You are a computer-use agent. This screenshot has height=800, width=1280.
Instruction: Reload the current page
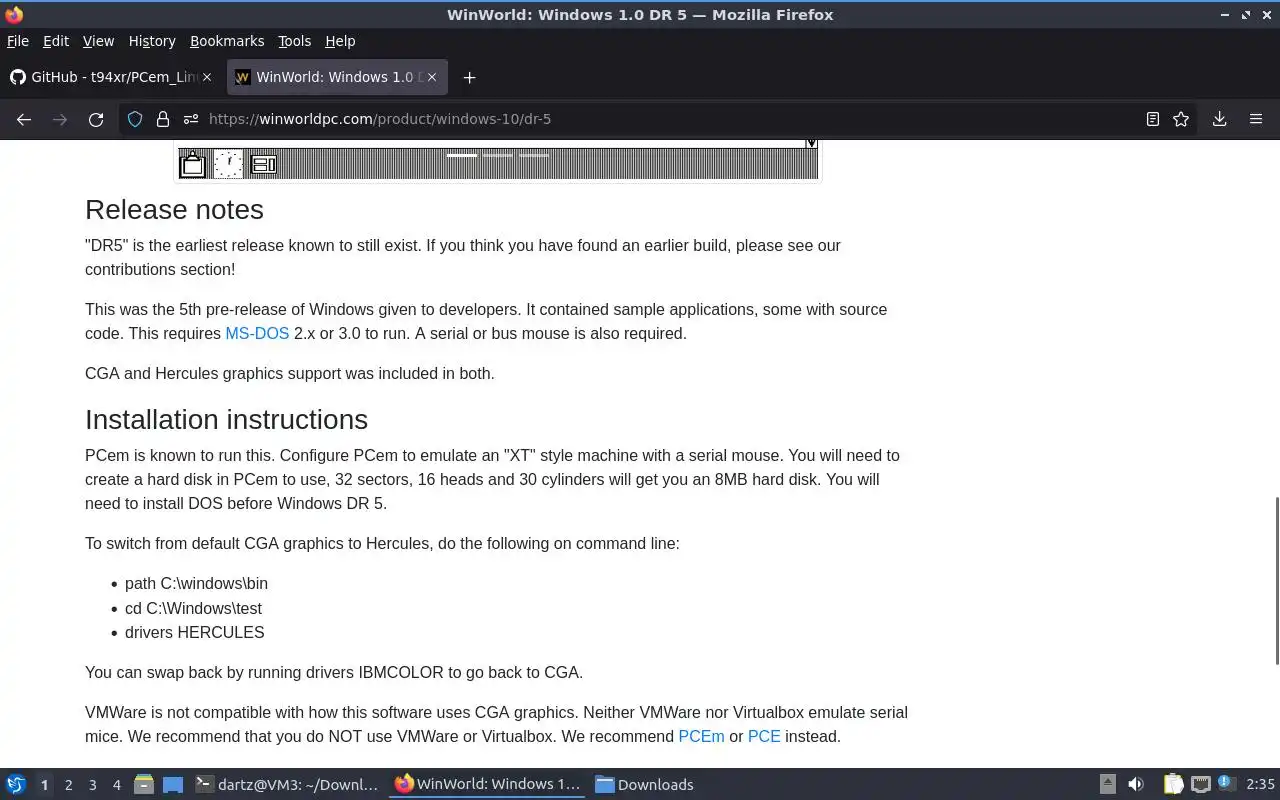coord(96,119)
